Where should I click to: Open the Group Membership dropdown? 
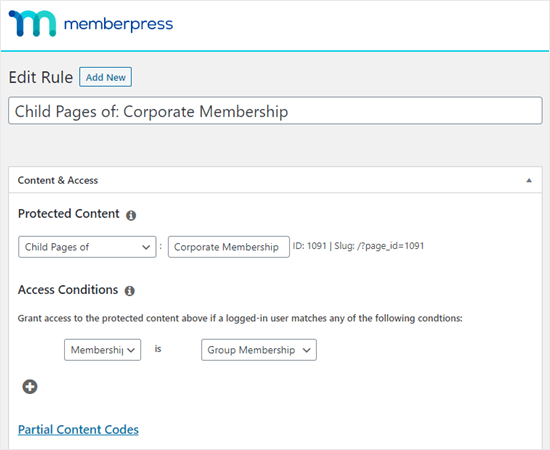pyautogui.click(x=259, y=350)
